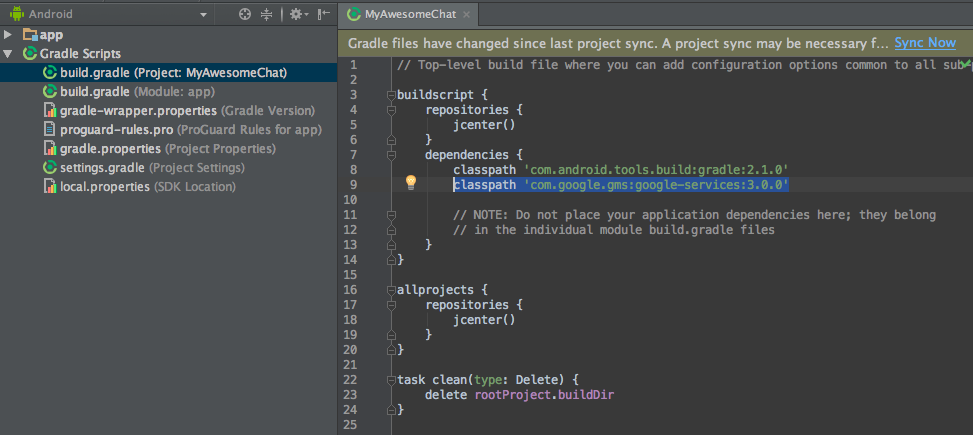
Task: Open the project panel settings gear
Action: click(298, 14)
